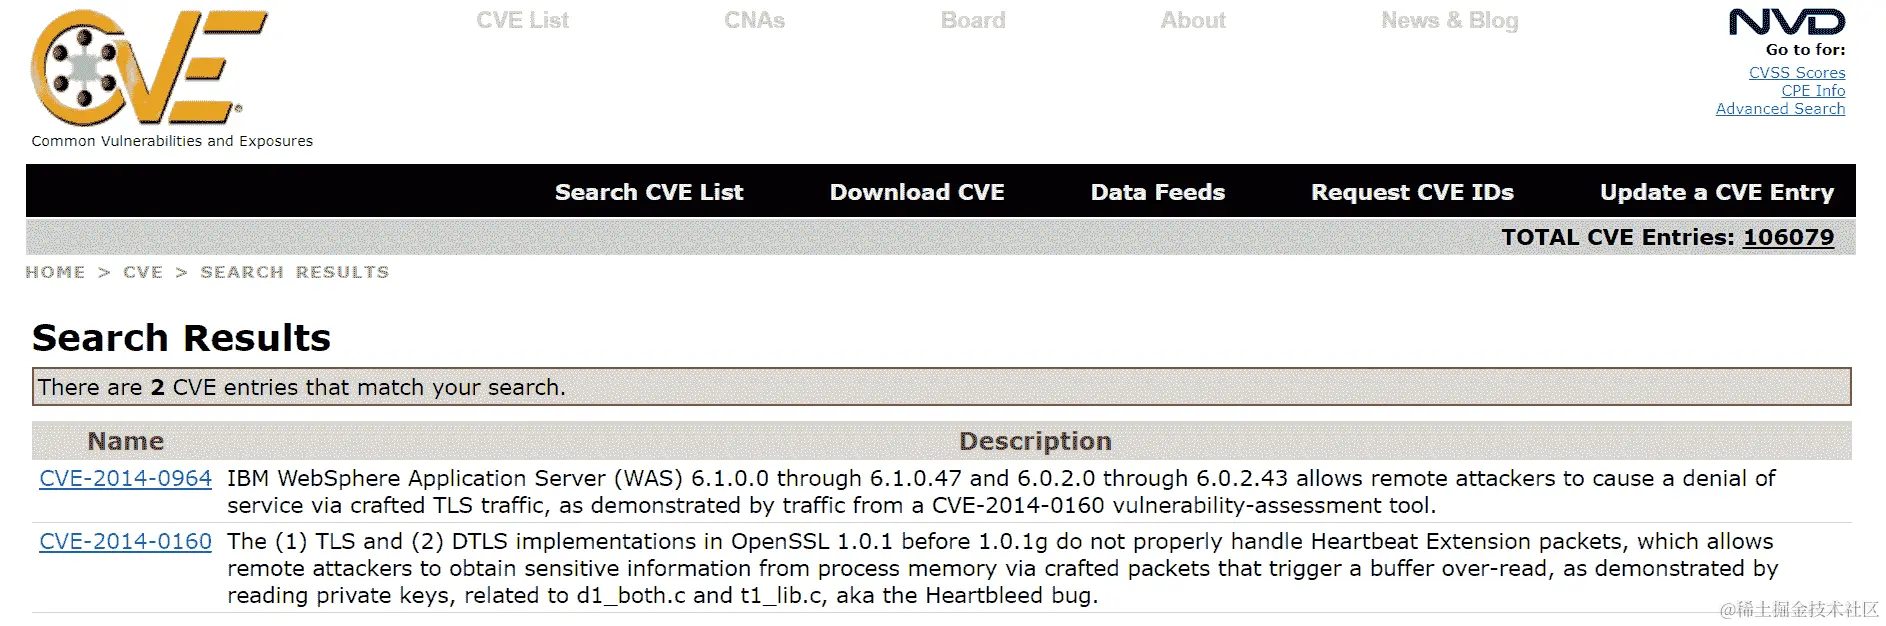The height and width of the screenshot is (626, 1886).
Task: Open CVSS Scores link
Action: pos(1797,73)
